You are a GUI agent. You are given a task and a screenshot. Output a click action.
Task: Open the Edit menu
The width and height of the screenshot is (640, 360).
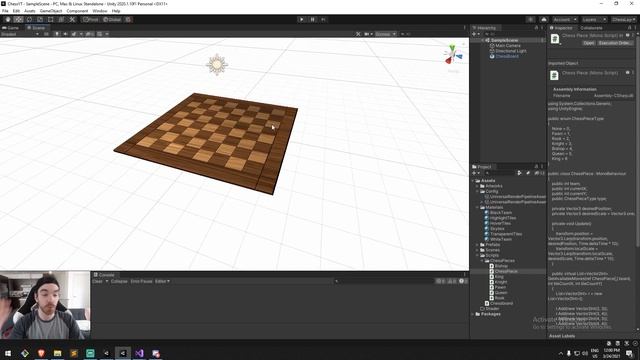pos(16,11)
